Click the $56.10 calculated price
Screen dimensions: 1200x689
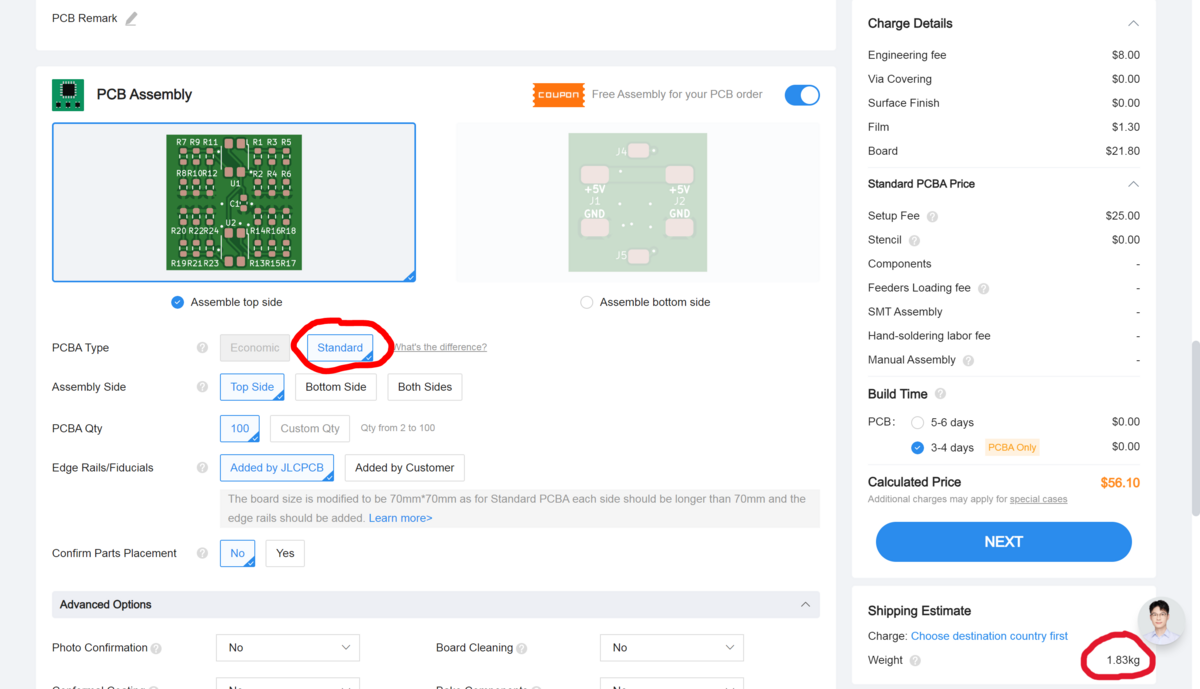(x=1120, y=482)
